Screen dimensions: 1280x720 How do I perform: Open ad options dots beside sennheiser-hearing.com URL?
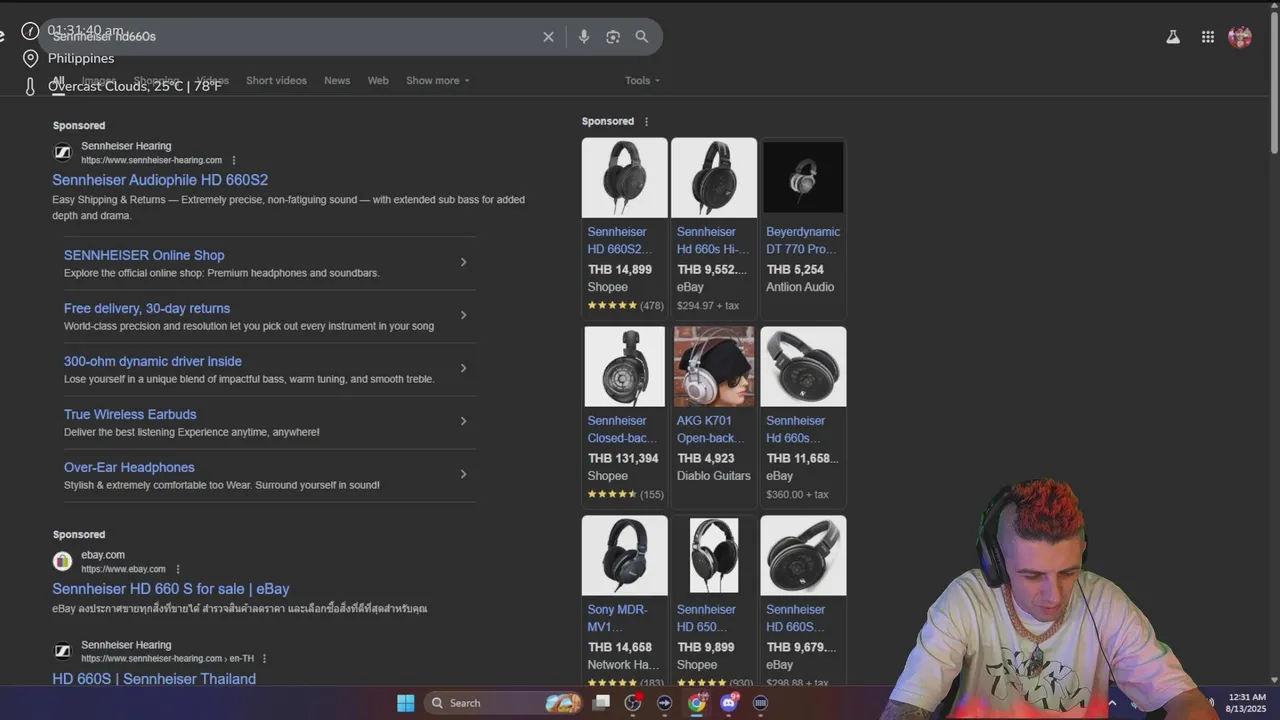coord(234,160)
